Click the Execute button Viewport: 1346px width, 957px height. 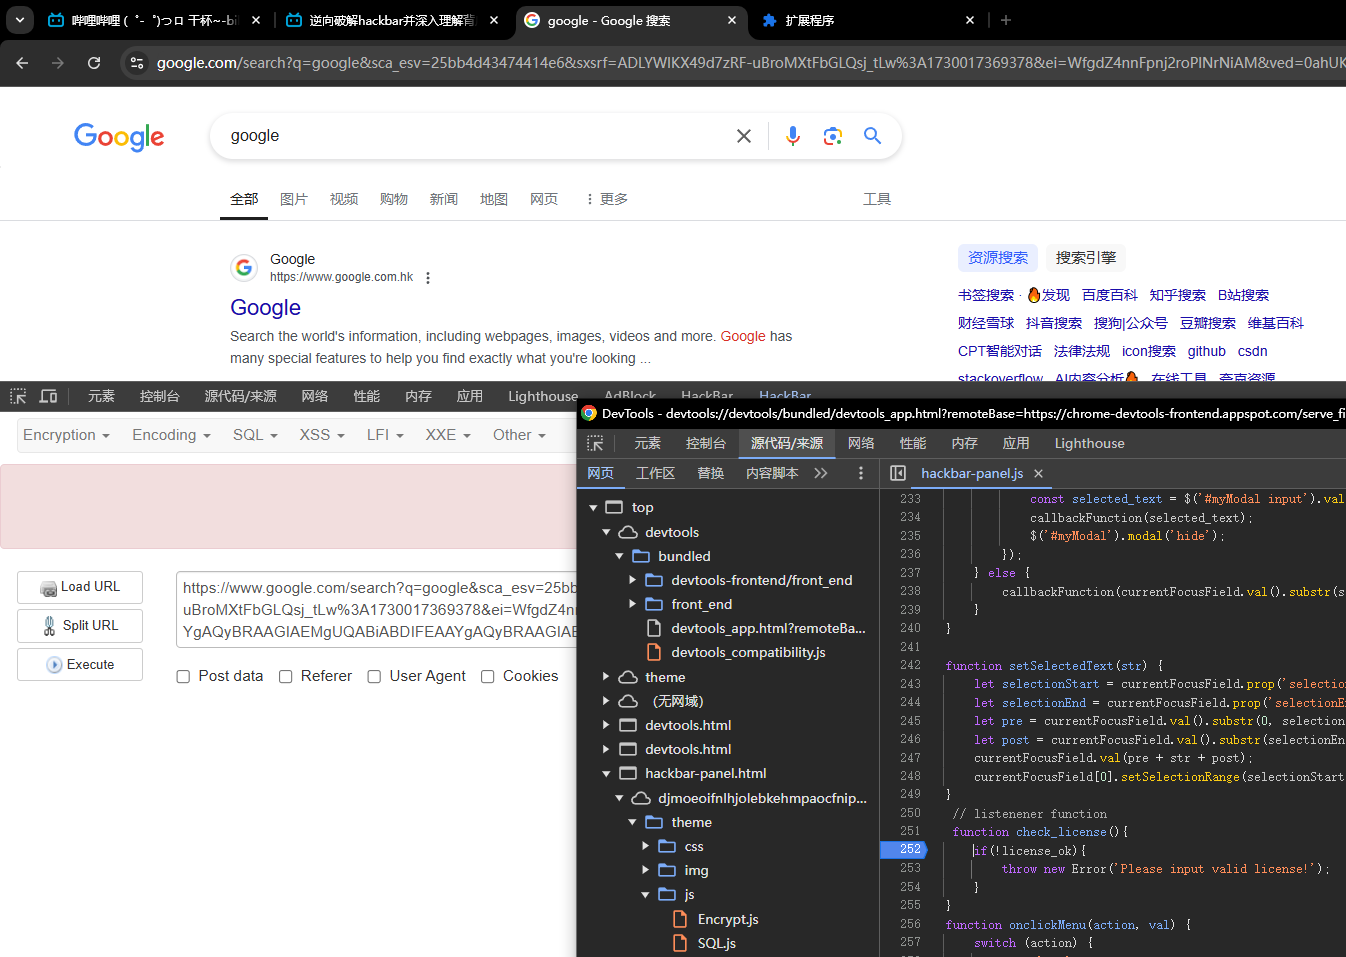coord(80,665)
